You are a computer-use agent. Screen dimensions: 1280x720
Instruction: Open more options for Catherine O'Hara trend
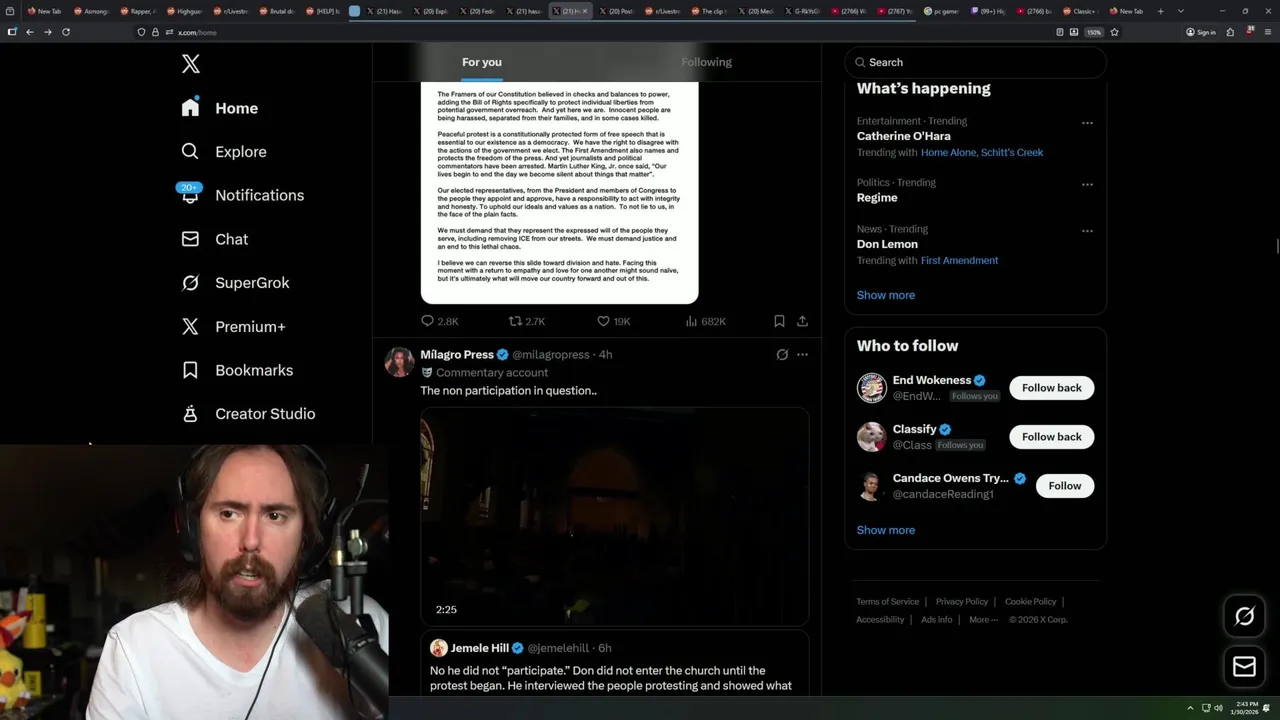coord(1087,123)
